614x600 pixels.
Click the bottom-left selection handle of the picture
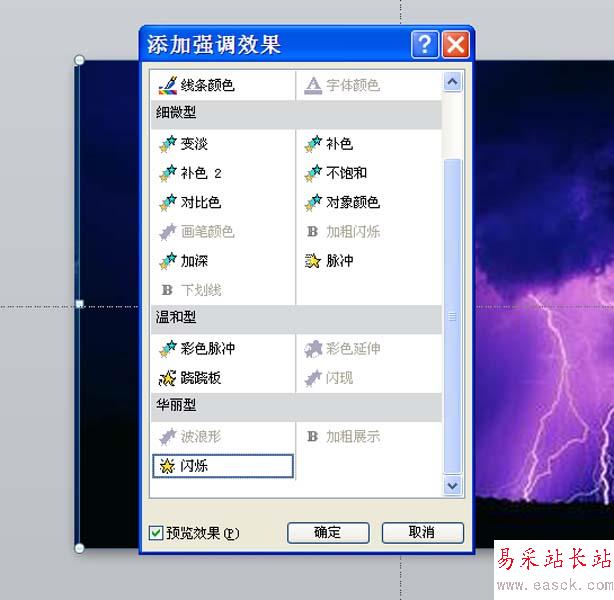79,548
